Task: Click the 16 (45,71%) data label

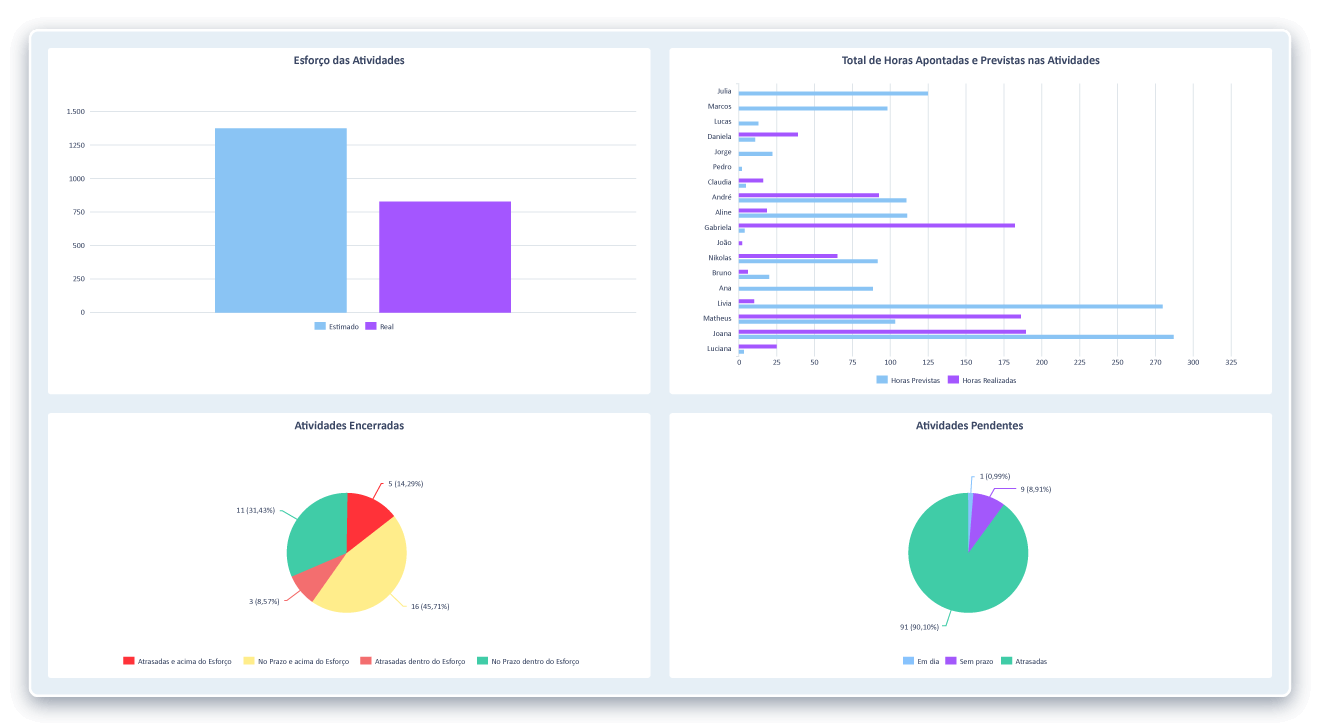Action: pos(430,606)
